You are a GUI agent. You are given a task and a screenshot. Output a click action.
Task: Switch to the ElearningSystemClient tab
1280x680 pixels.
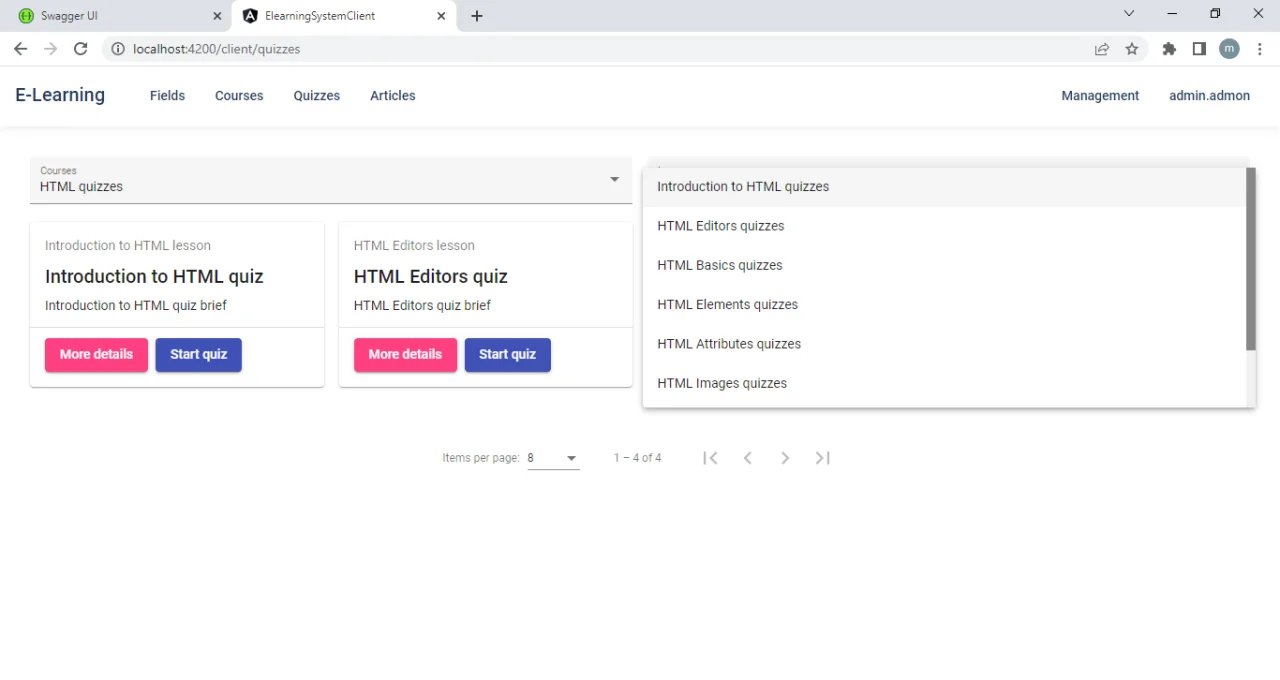coord(343,16)
